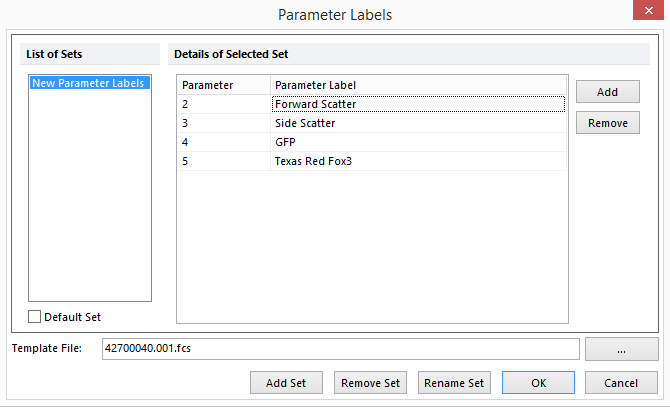The width and height of the screenshot is (670, 407).
Task: Close the Parameter Labels dialog window
Action: 645,14
